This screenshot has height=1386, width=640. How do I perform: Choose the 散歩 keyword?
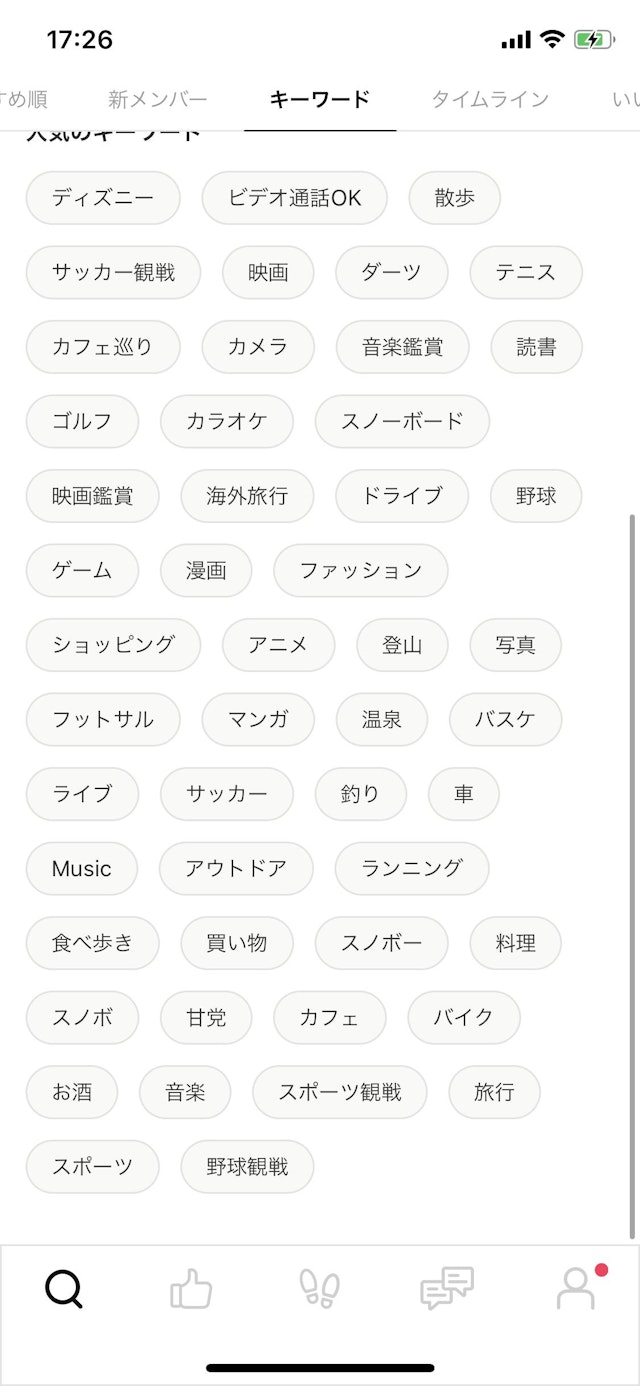454,197
